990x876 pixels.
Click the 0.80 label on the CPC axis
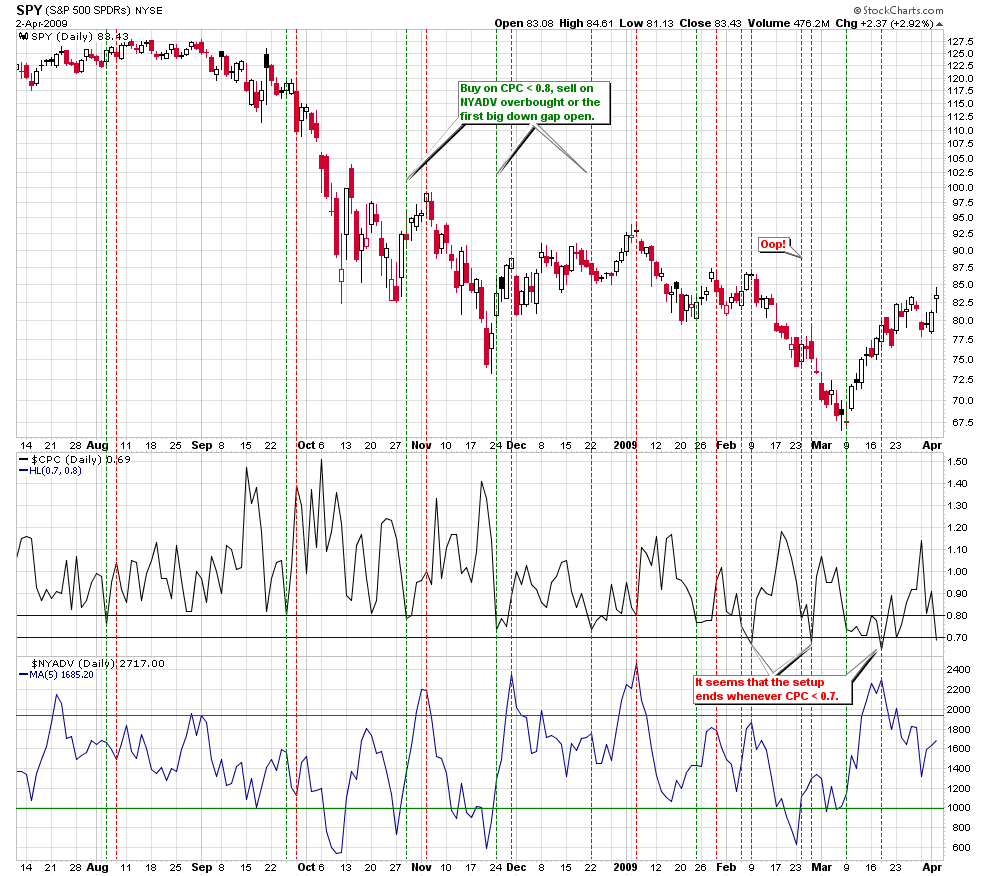[957, 616]
